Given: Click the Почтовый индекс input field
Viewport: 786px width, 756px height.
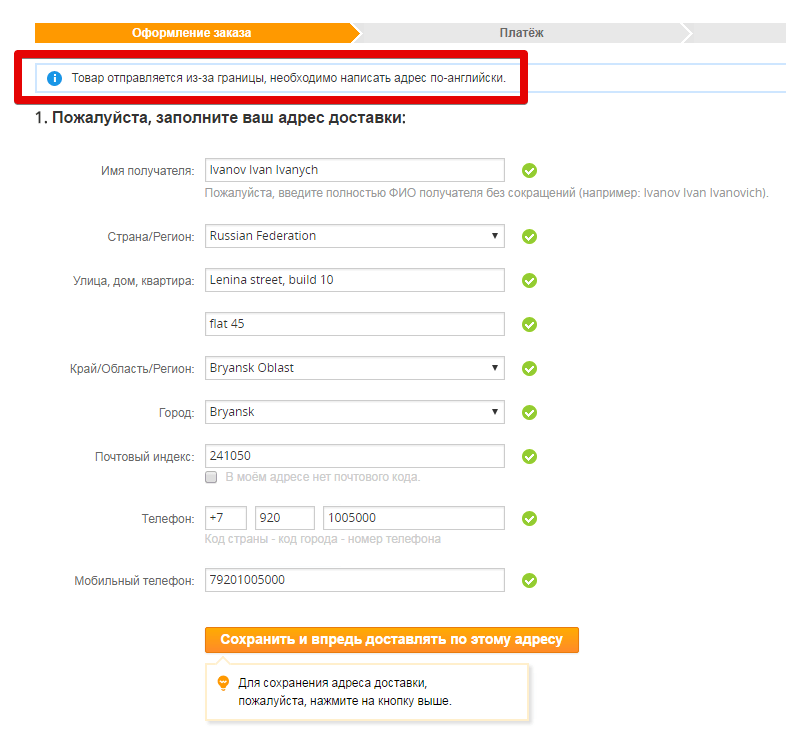Looking at the screenshot, I should tap(354, 456).
